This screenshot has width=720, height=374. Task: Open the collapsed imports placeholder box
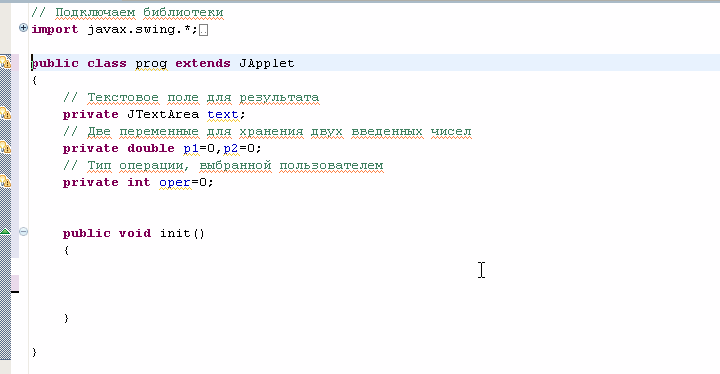tap(203, 30)
